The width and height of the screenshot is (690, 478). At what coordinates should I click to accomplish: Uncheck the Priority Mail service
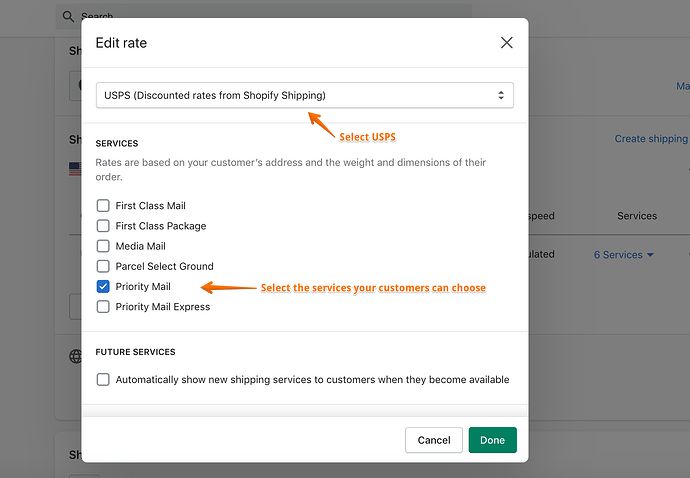pos(103,287)
